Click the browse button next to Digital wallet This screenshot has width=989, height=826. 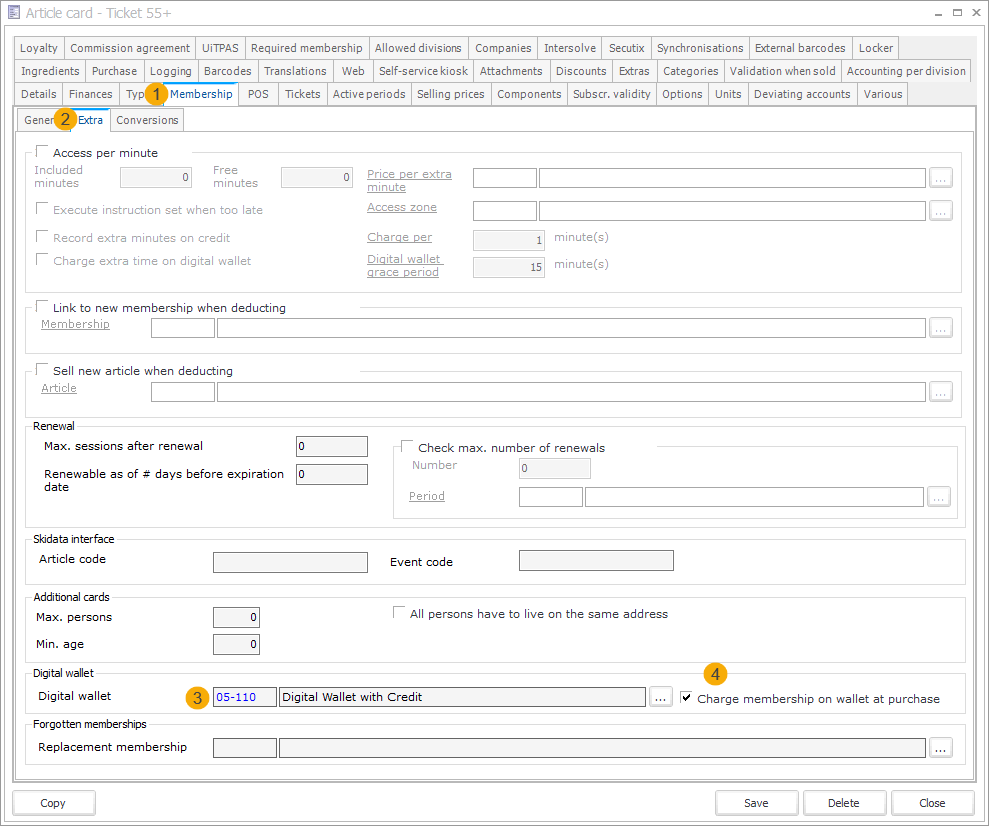[x=660, y=698]
